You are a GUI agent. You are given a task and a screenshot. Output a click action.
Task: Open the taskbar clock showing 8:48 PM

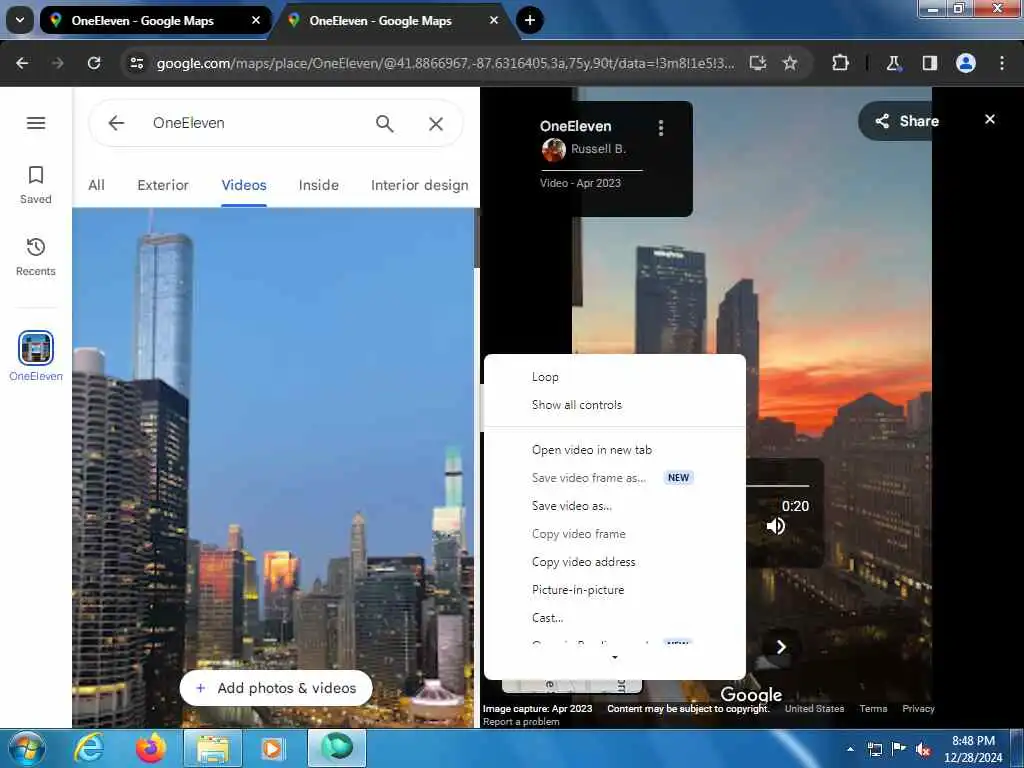[973, 749]
